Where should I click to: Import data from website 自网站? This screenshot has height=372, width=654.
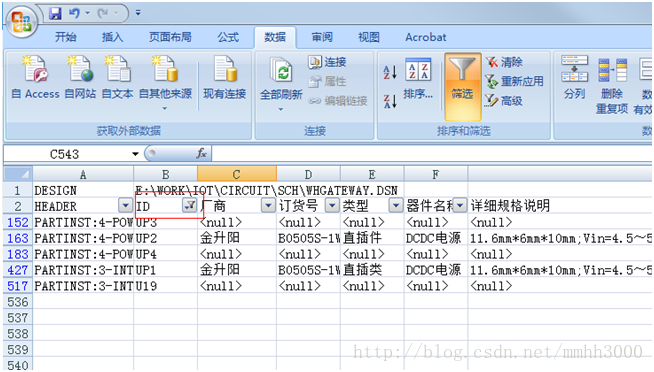80,78
